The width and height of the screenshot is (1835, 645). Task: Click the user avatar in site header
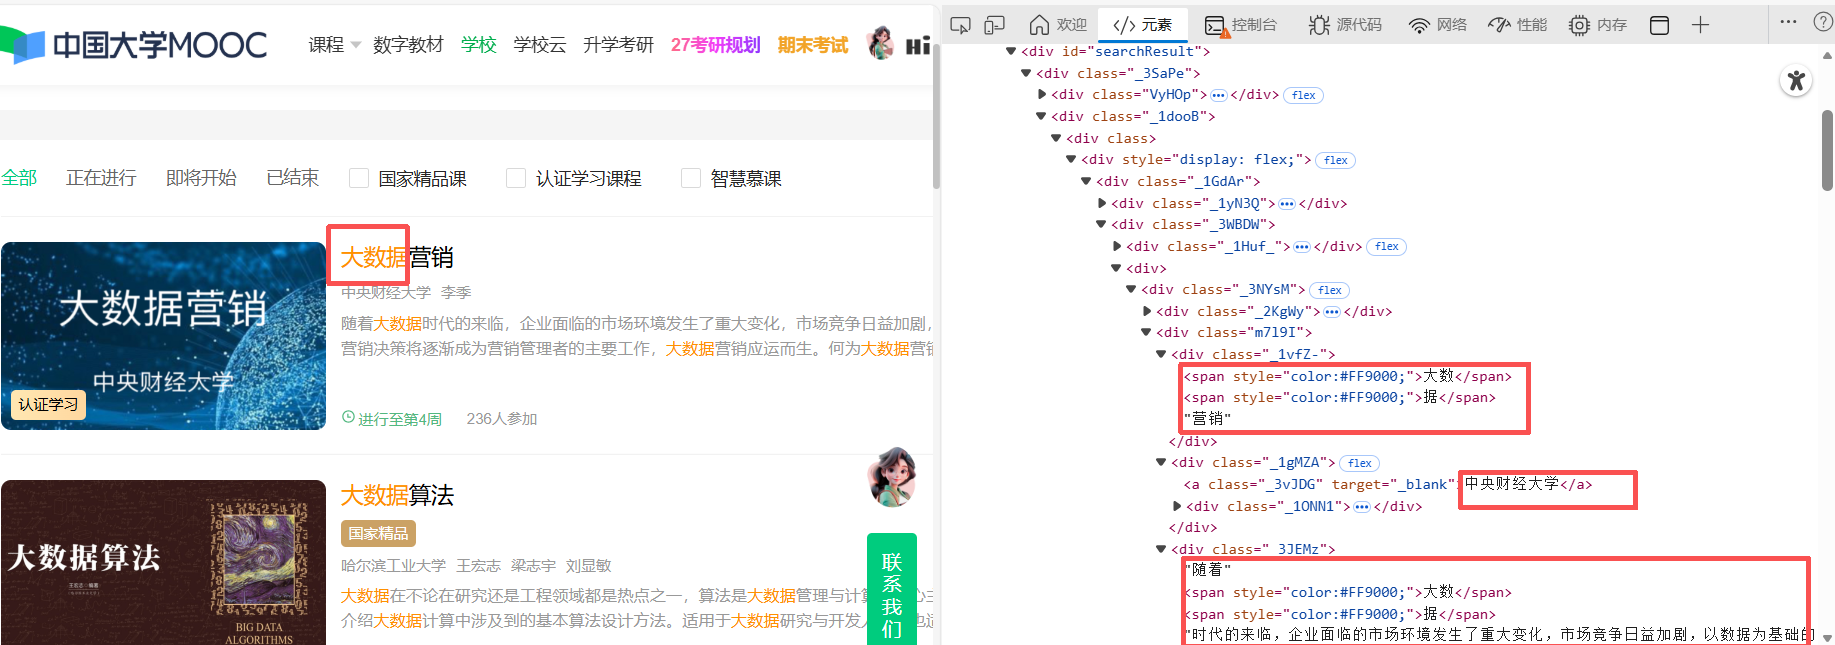click(880, 43)
